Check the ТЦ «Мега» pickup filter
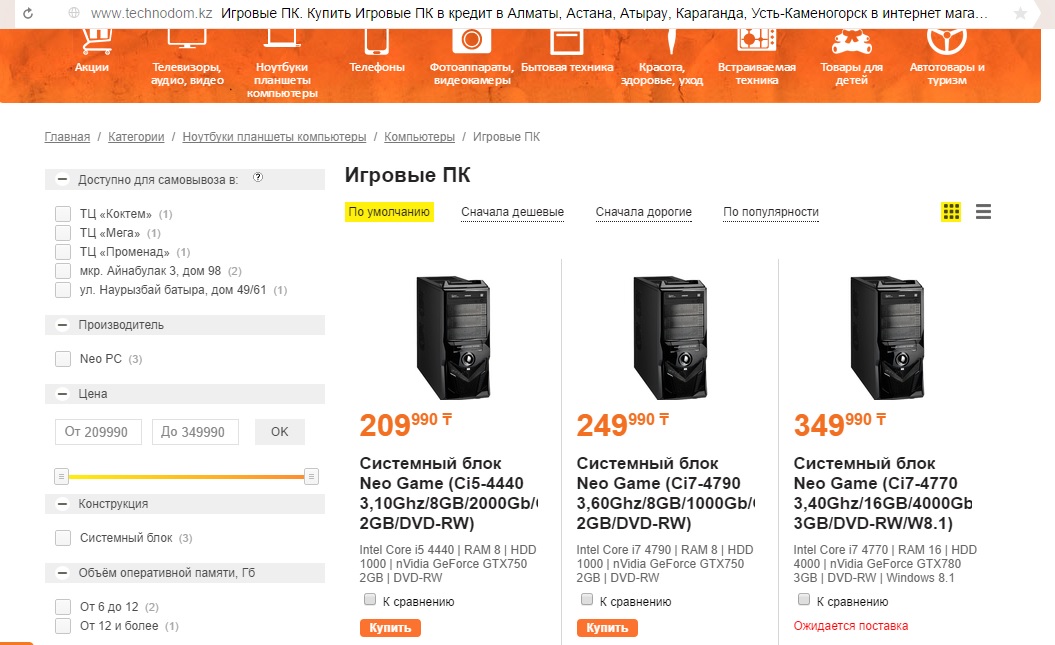This screenshot has height=645, width=1055. click(x=63, y=233)
